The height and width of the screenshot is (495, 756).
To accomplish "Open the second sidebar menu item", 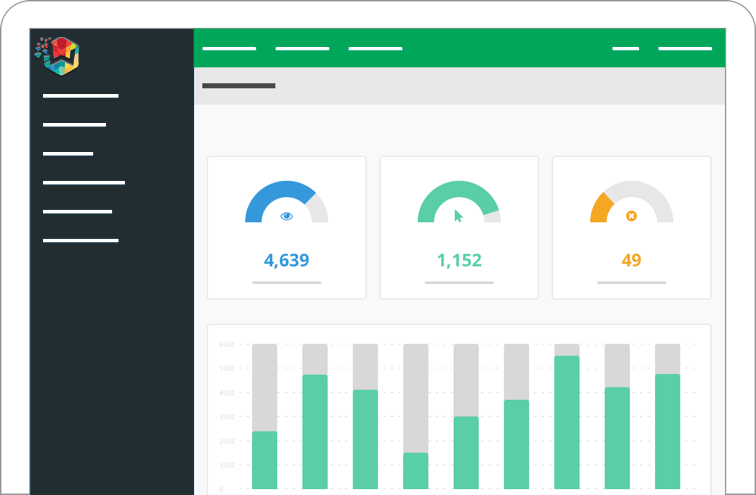I will click(x=74, y=125).
